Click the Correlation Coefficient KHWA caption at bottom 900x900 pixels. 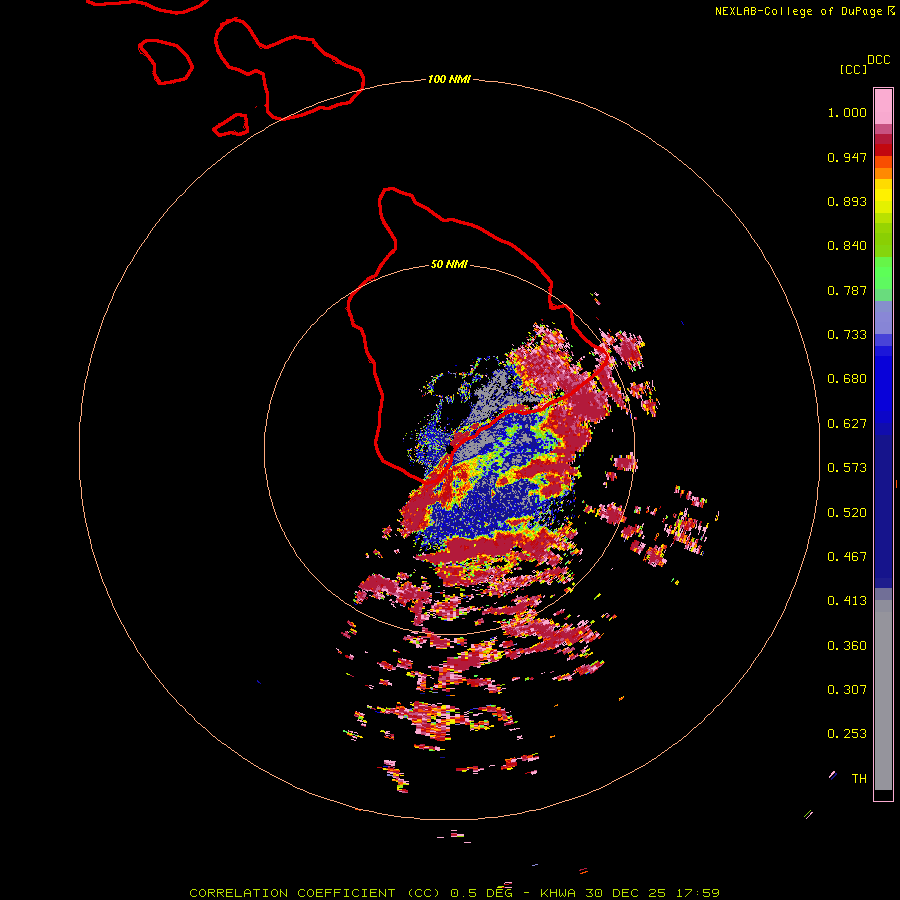pyautogui.click(x=454, y=893)
